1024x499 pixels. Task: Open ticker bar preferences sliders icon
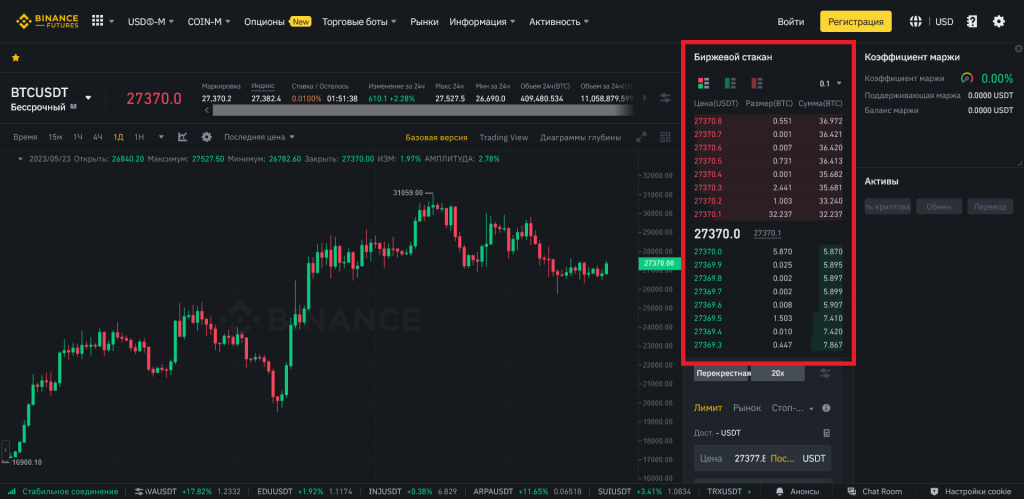pyautogui.click(x=665, y=97)
